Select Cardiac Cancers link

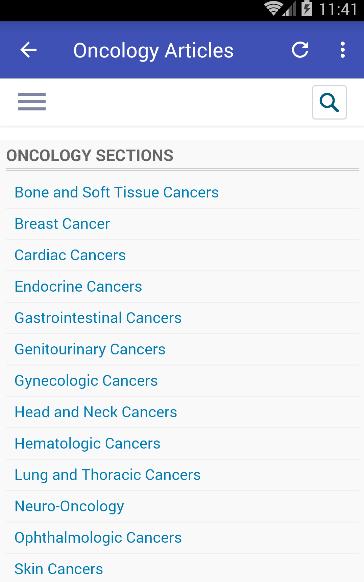coord(70,255)
